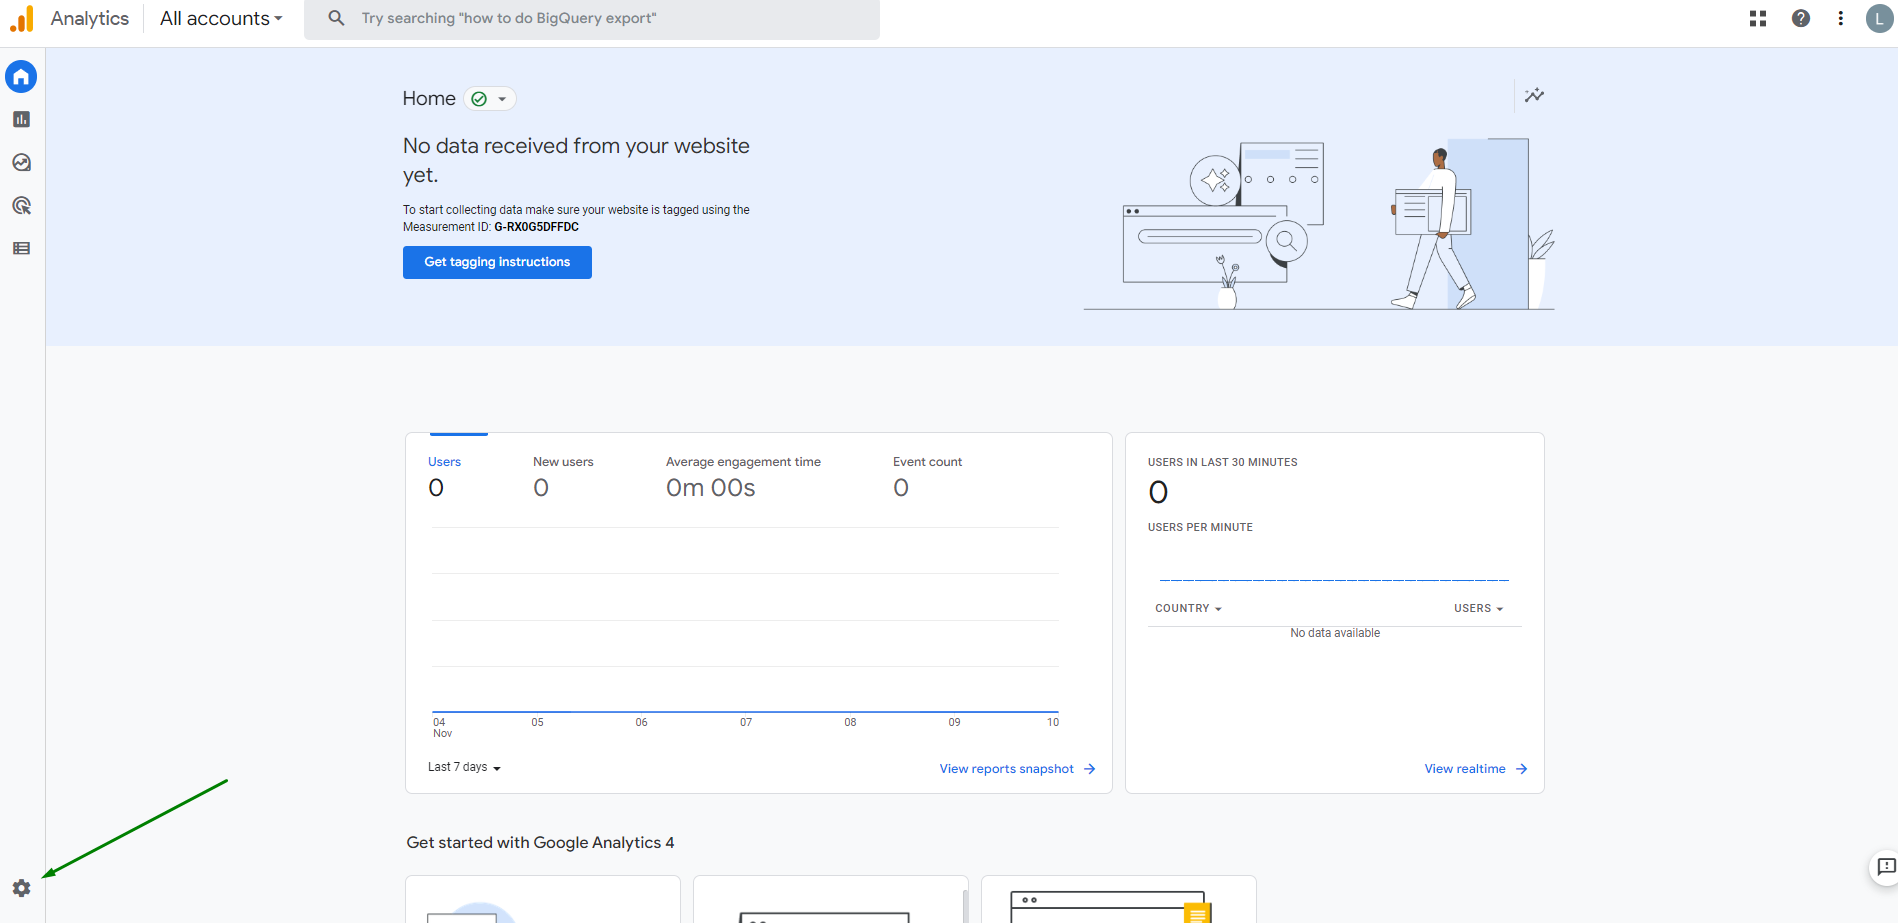Viewport: 1898px width, 923px height.
Task: Open View reports snapshot link
Action: [x=1017, y=769]
